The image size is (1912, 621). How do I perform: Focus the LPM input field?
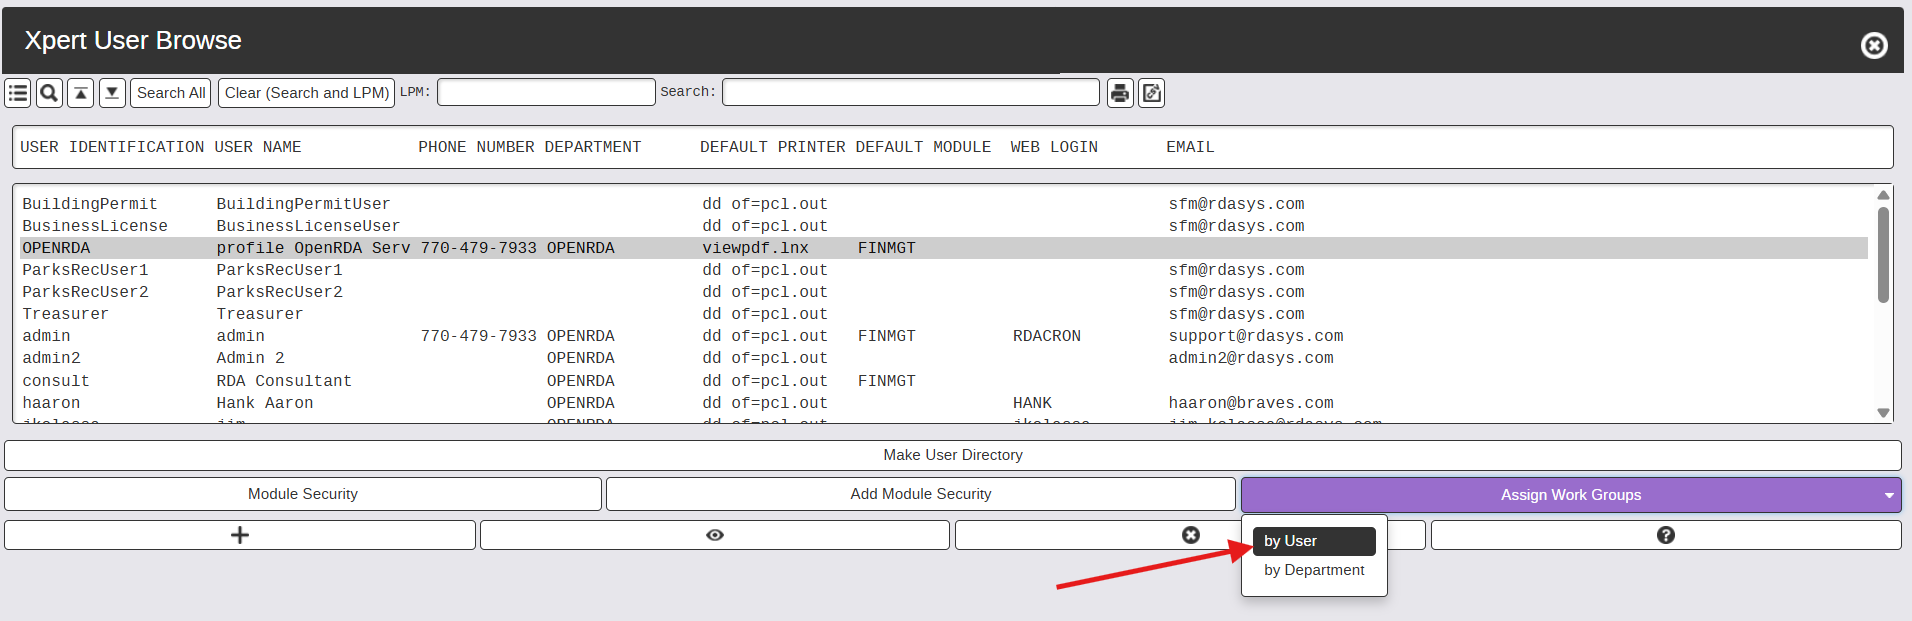pyautogui.click(x=546, y=92)
